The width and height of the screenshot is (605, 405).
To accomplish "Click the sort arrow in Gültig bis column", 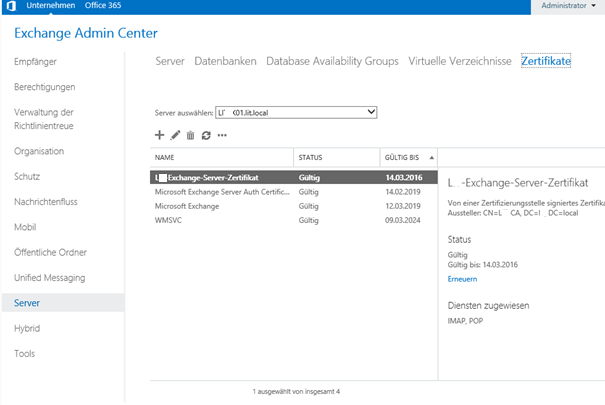I will click(431, 158).
